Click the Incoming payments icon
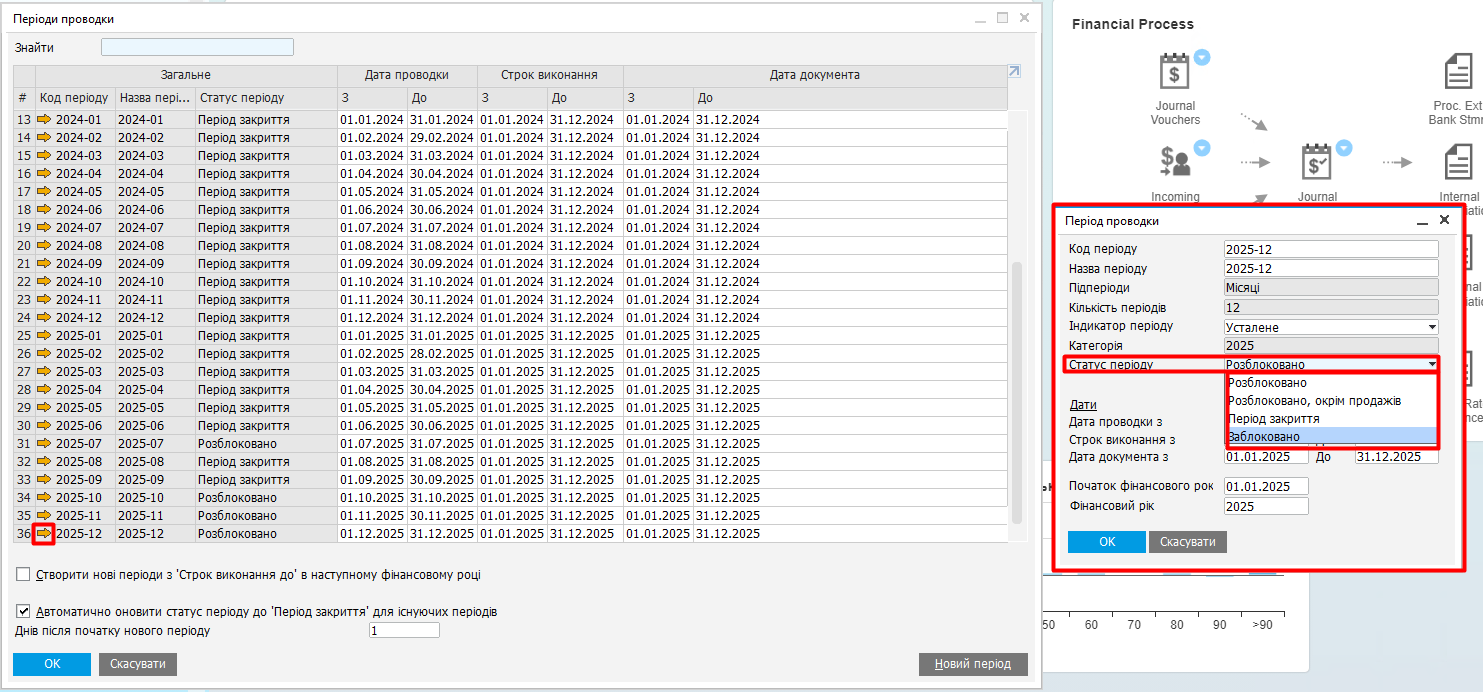The width and height of the screenshot is (1483, 692). (x=1174, y=163)
